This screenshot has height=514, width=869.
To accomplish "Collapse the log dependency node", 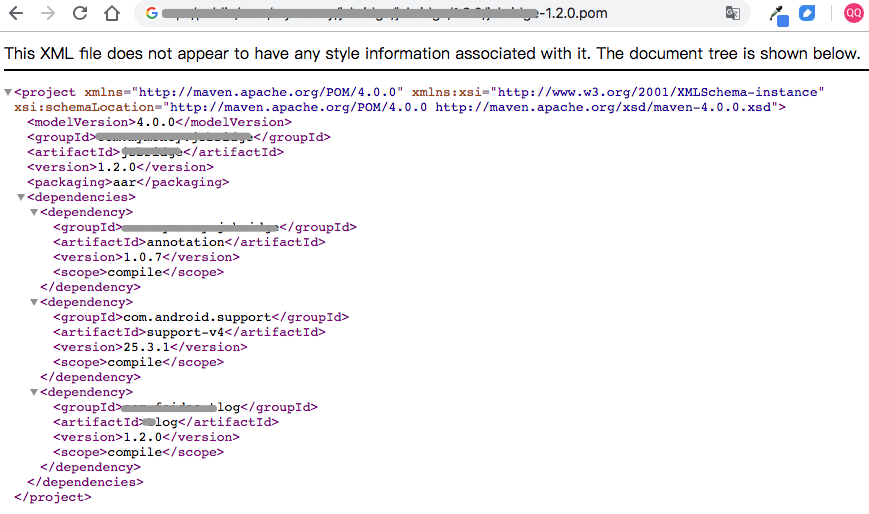I will 34,392.
